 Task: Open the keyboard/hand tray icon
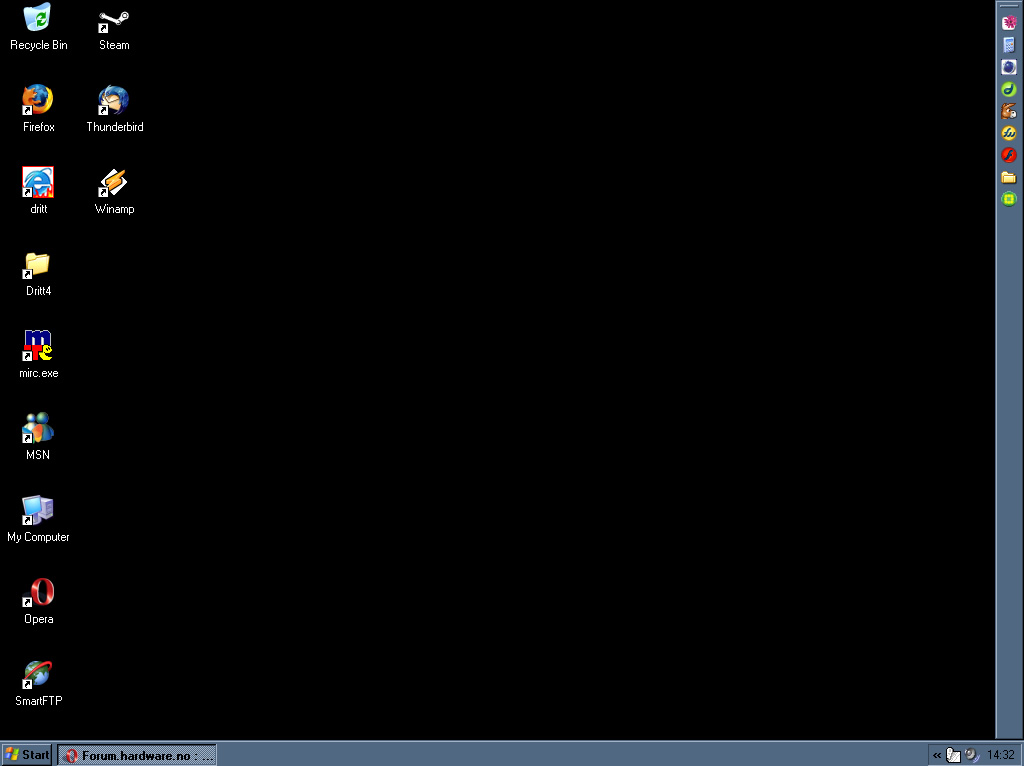[x=953, y=756]
